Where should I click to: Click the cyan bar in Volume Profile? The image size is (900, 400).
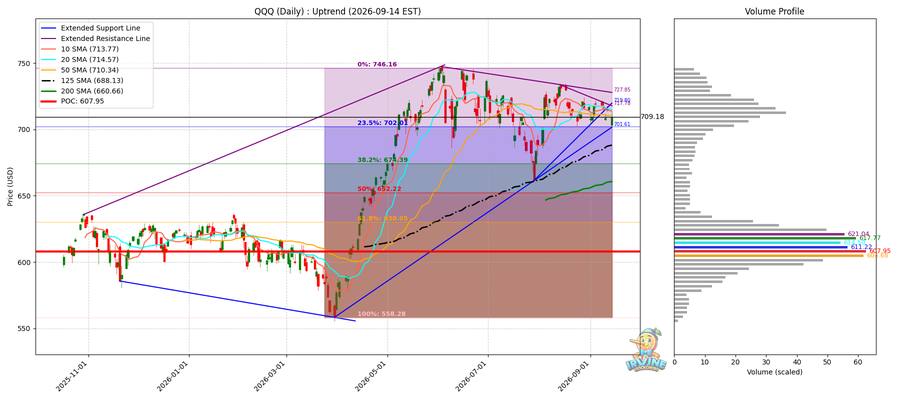757,242
